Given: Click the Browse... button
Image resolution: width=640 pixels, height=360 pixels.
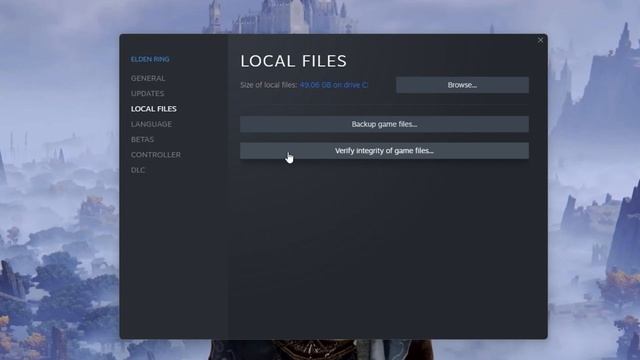Looking at the screenshot, I should pos(462,85).
